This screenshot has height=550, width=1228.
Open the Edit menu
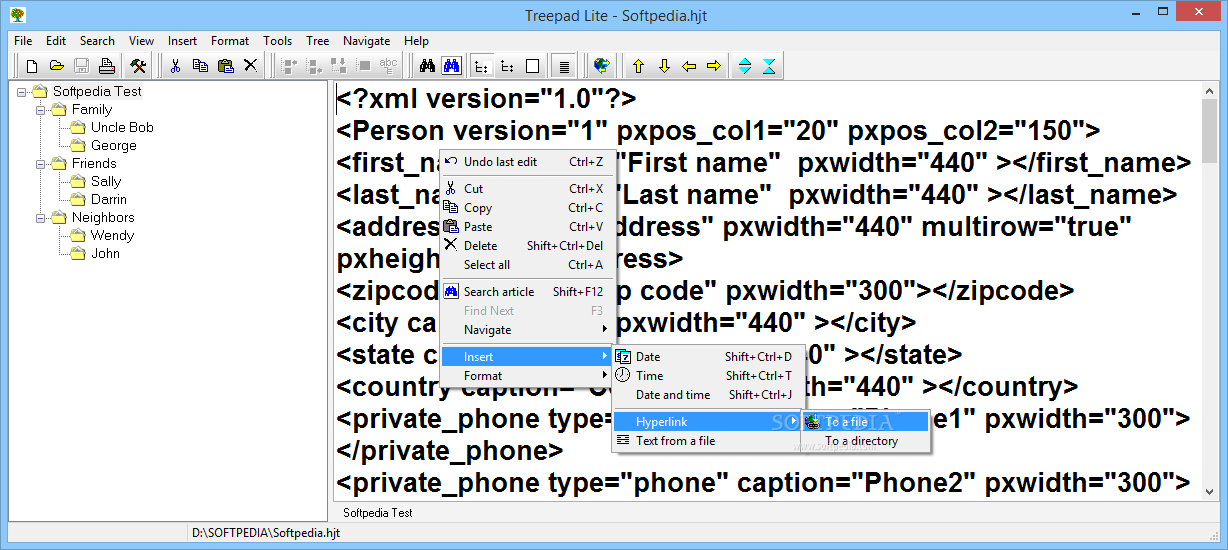click(56, 41)
